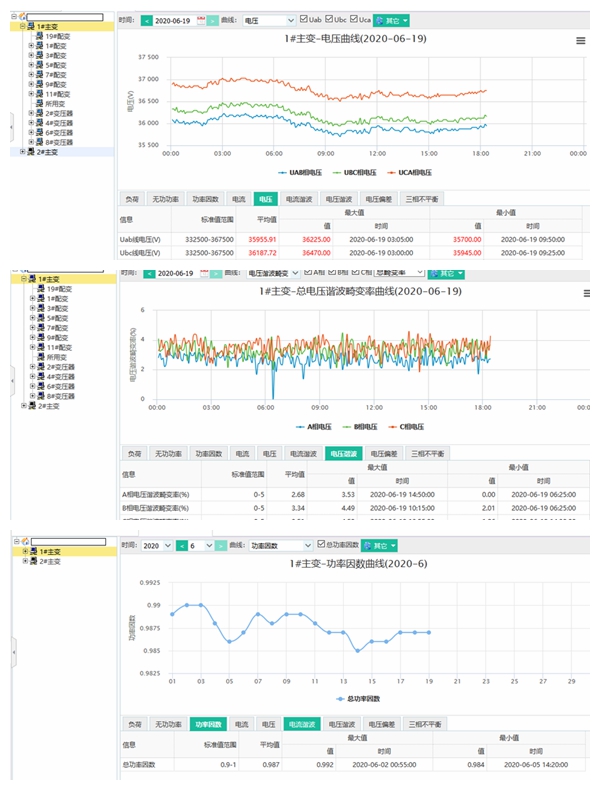
Task: Switch to 电流 tab in power factor panel
Action: (x=241, y=725)
